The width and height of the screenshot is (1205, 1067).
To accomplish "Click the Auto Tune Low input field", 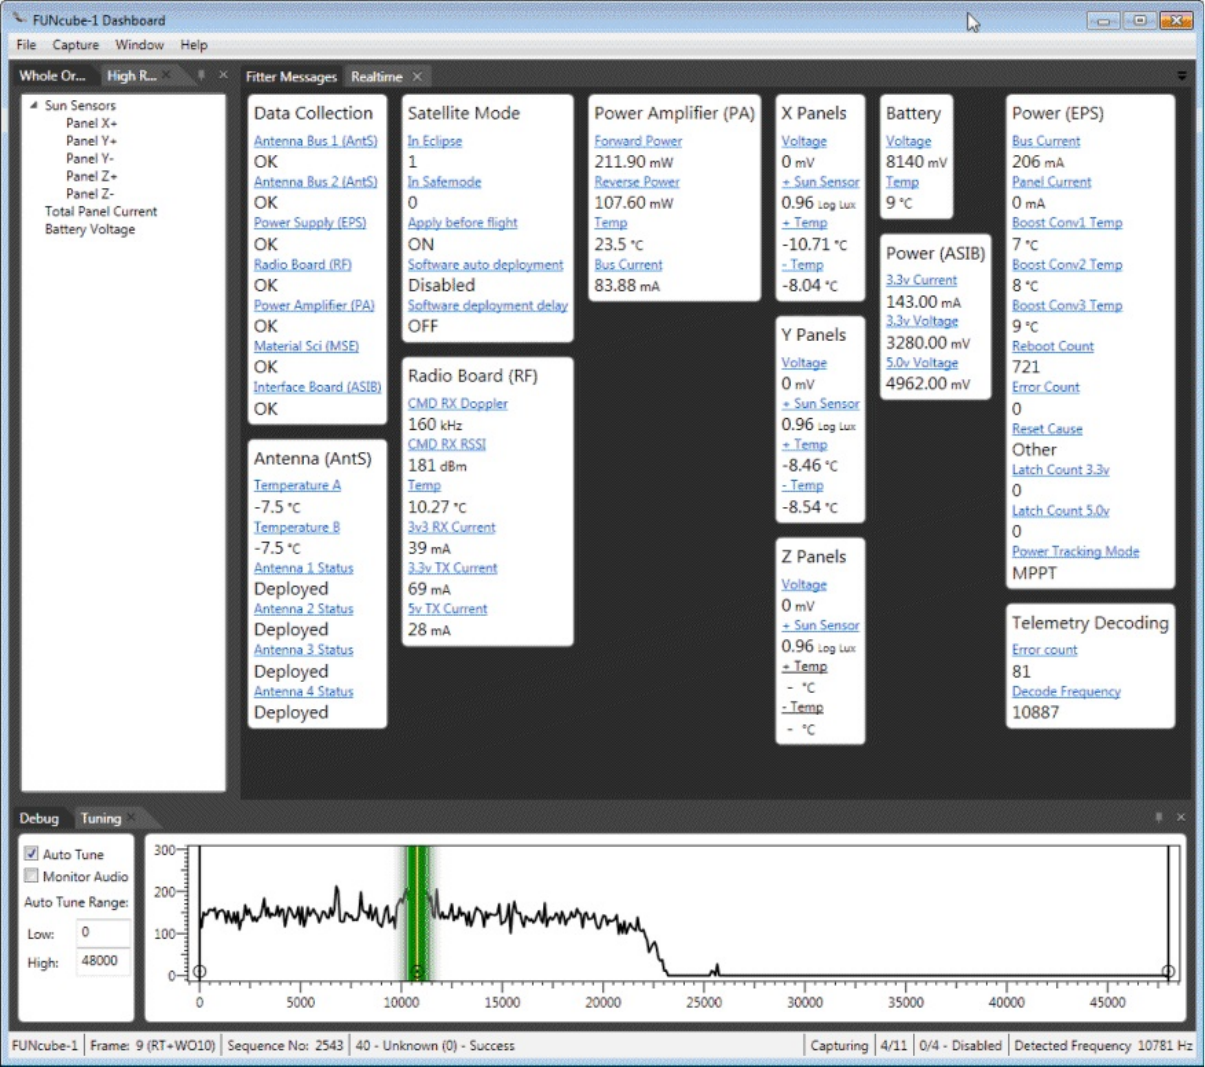I will point(103,932).
